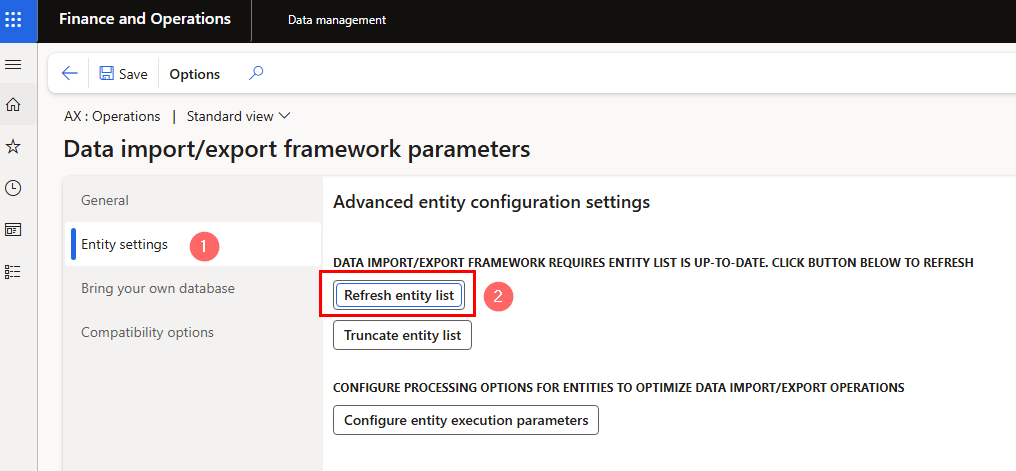Expand the navigation pane hamburger menu

click(x=14, y=64)
